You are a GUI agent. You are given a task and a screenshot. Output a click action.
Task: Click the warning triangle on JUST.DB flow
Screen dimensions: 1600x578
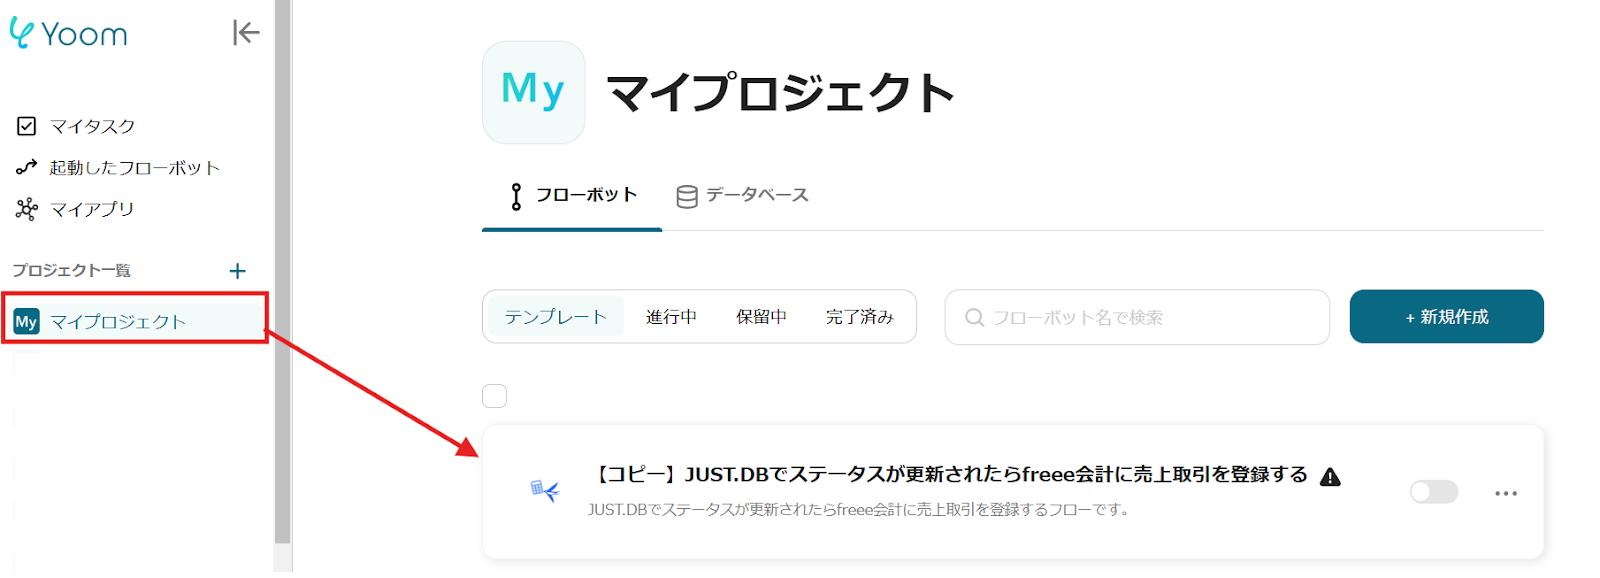[1330, 477]
